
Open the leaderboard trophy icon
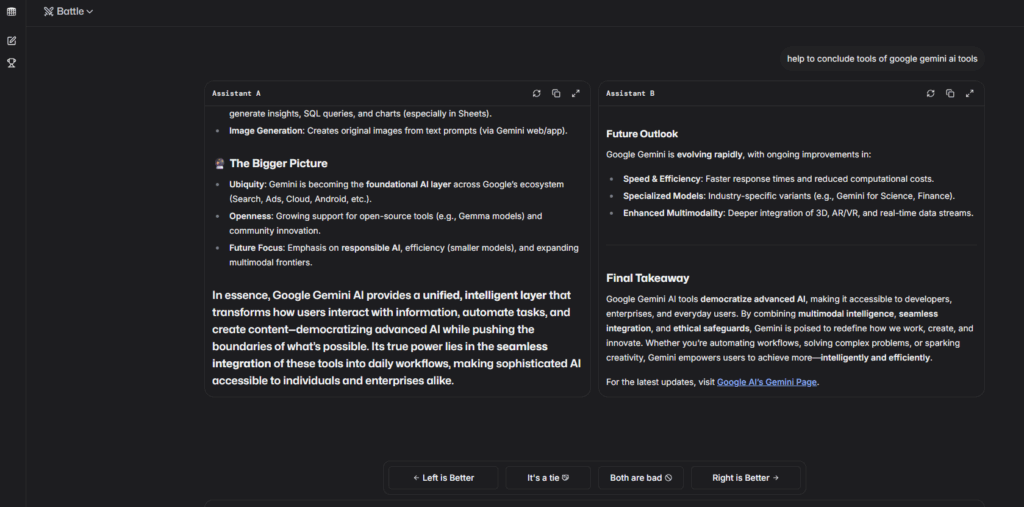(12, 63)
